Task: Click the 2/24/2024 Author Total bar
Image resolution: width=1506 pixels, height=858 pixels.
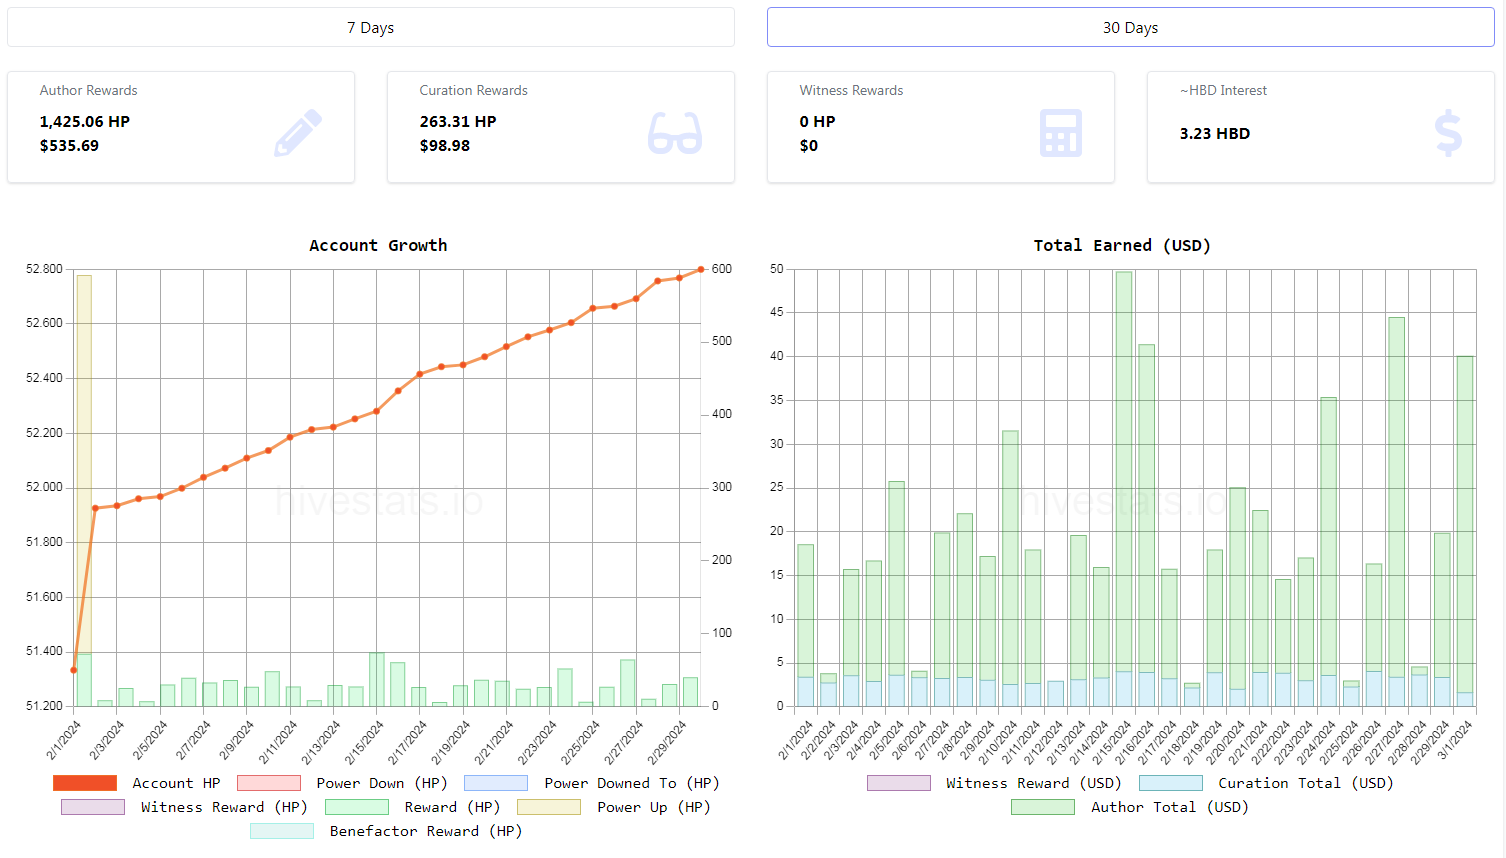Action: tap(1328, 536)
